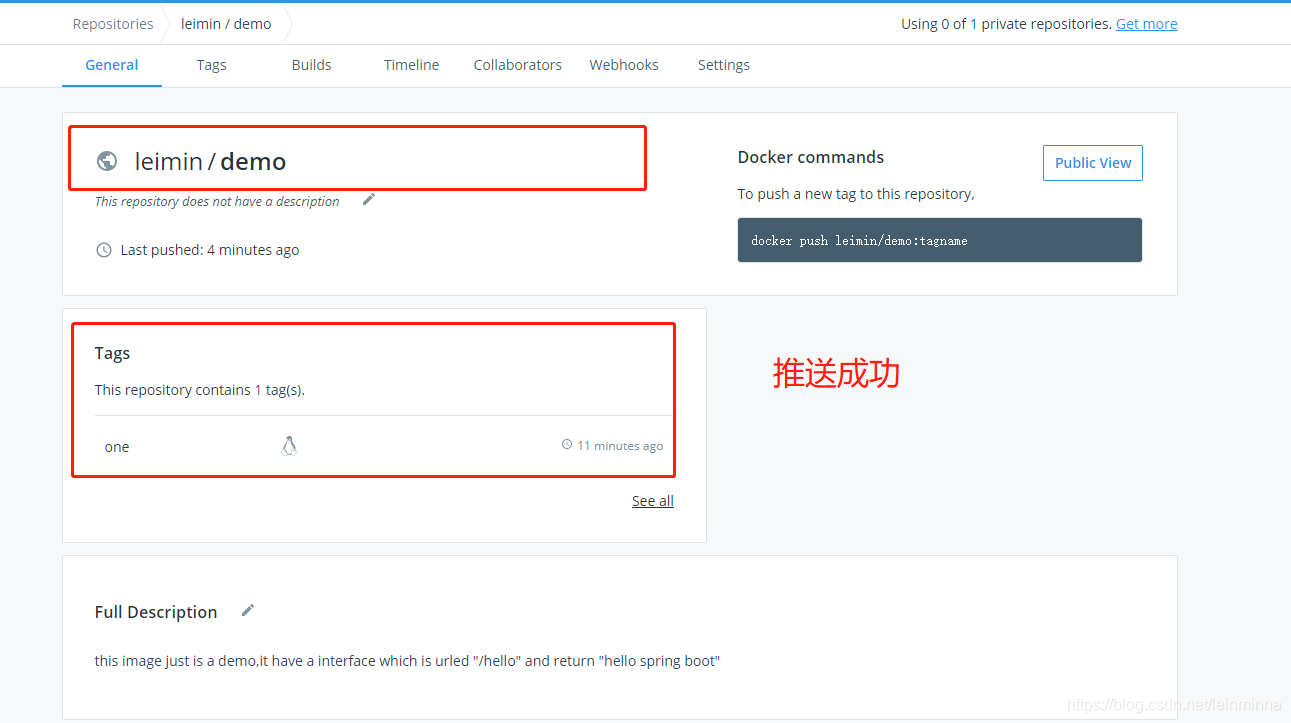1291x723 pixels.
Task: Click the Full Description heading
Action: tap(156, 612)
